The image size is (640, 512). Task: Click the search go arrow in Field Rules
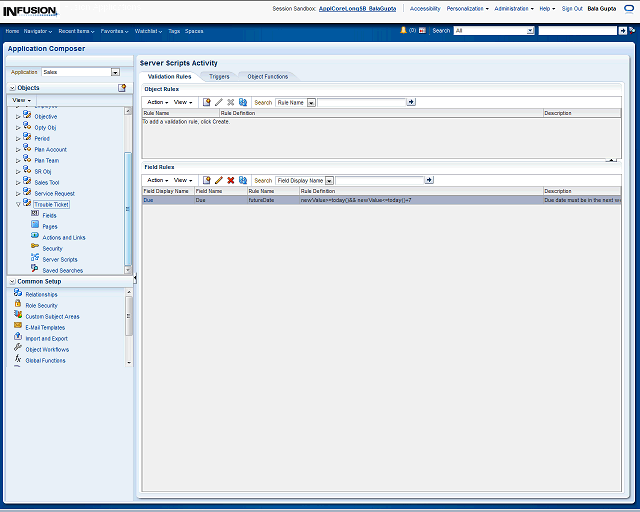click(429, 180)
